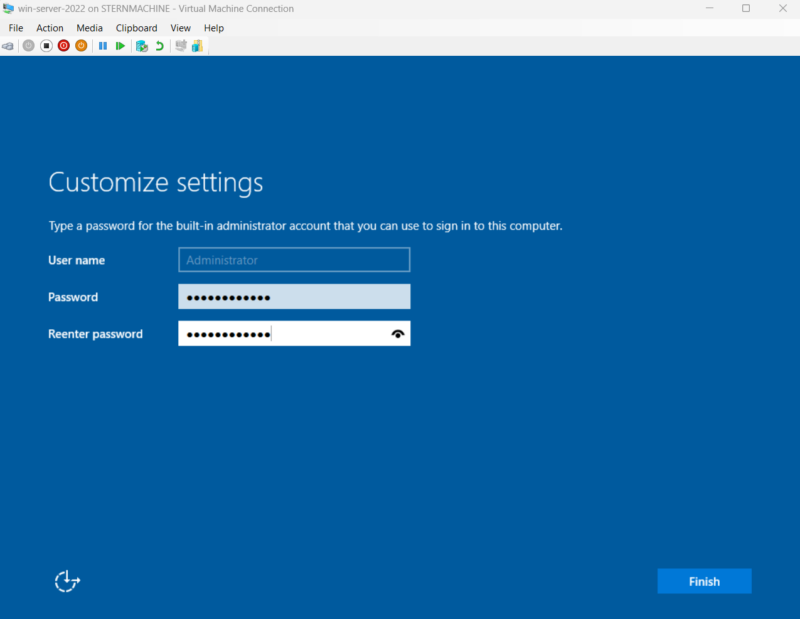This screenshot has height=619, width=800.
Task: Open the Media menu
Action: 90,28
